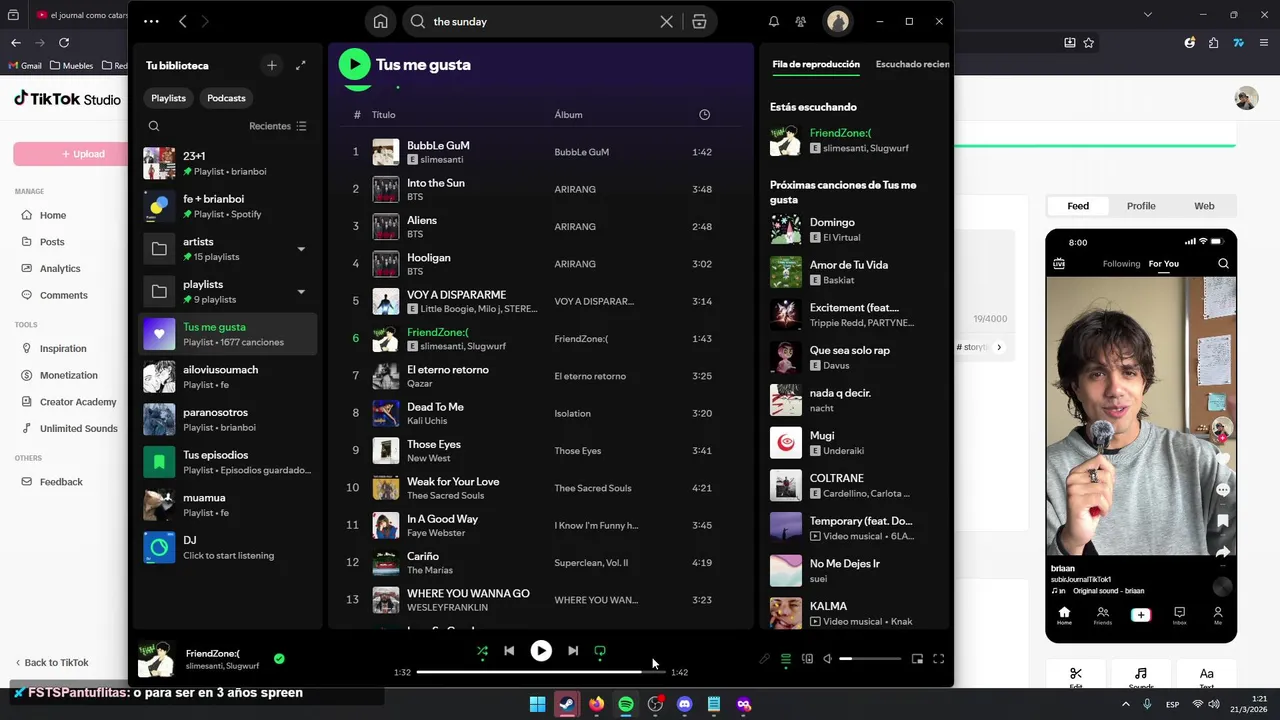Adjust the Spotify volume slider
This screenshot has width=1280, height=720.
[x=870, y=659]
